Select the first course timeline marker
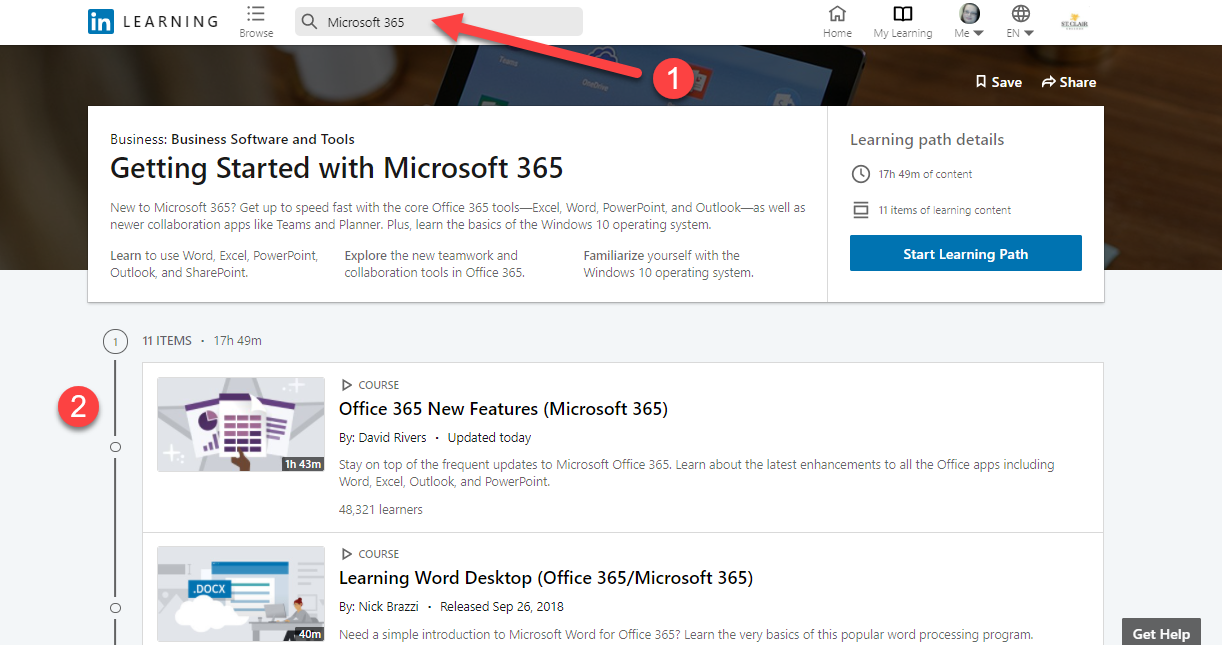The width and height of the screenshot is (1222, 645). 115,447
